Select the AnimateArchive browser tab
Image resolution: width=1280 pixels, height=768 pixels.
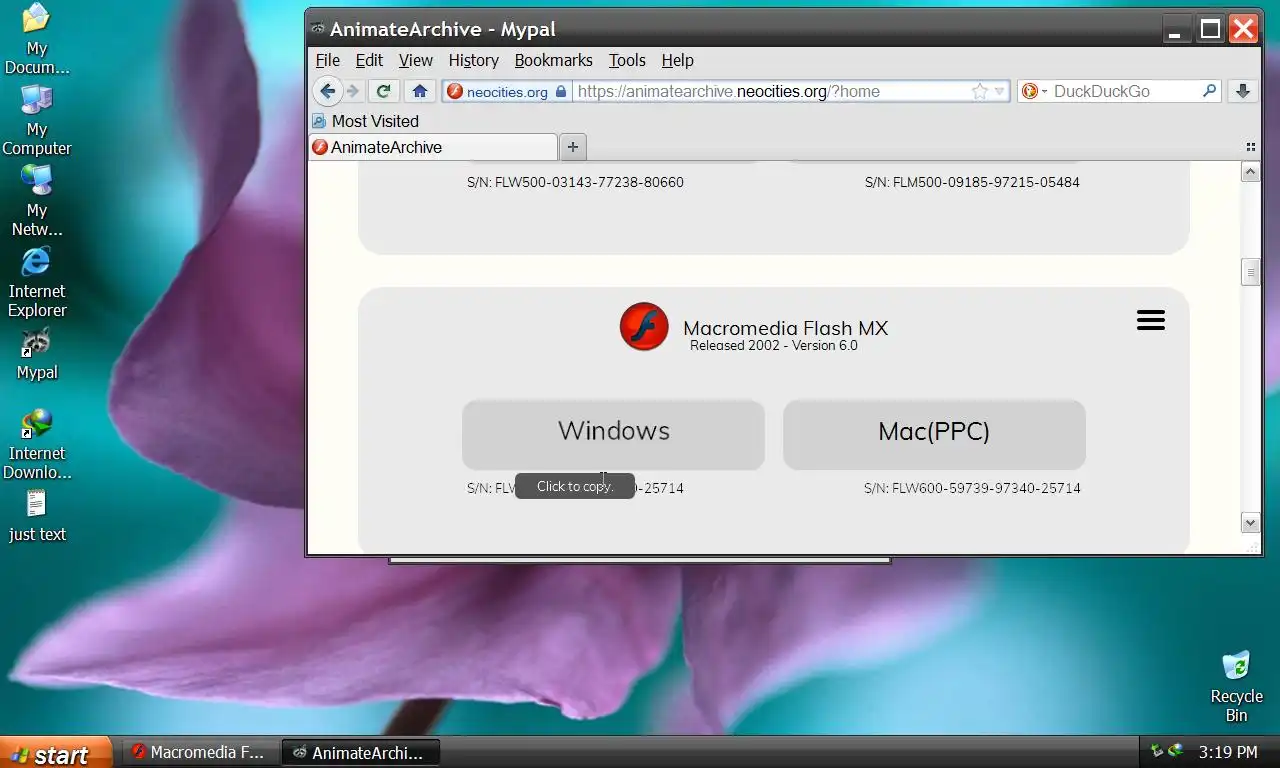click(x=433, y=147)
